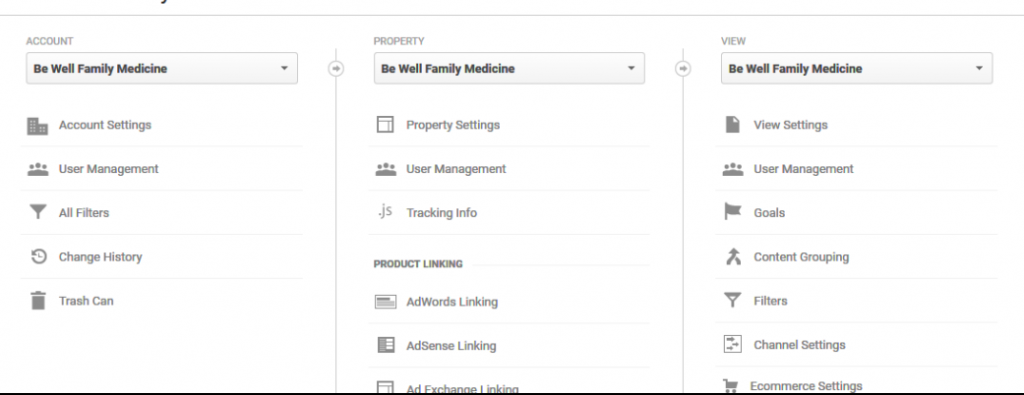Click arrow connector between Account and Property
Image resolution: width=1024 pixels, height=395 pixels.
coord(336,68)
